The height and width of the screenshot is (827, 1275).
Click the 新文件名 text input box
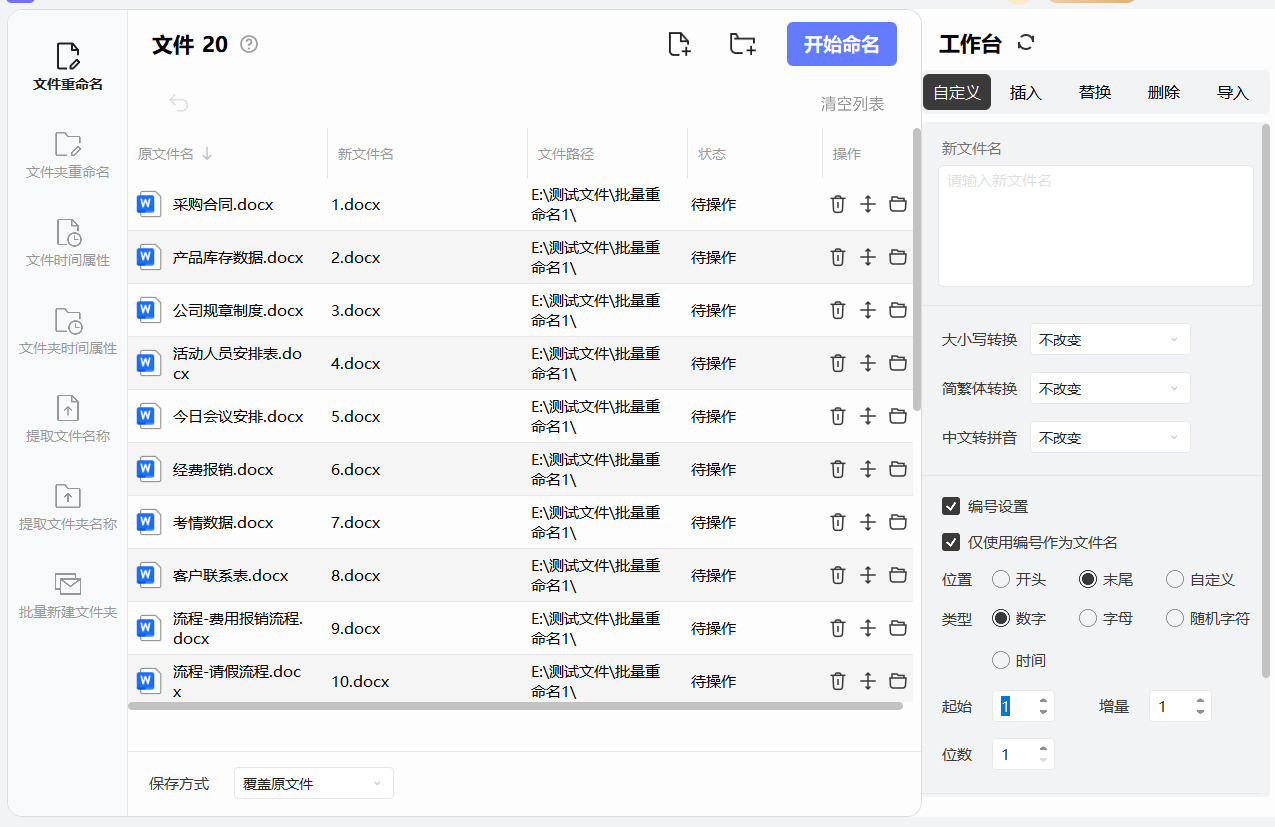coord(1096,226)
